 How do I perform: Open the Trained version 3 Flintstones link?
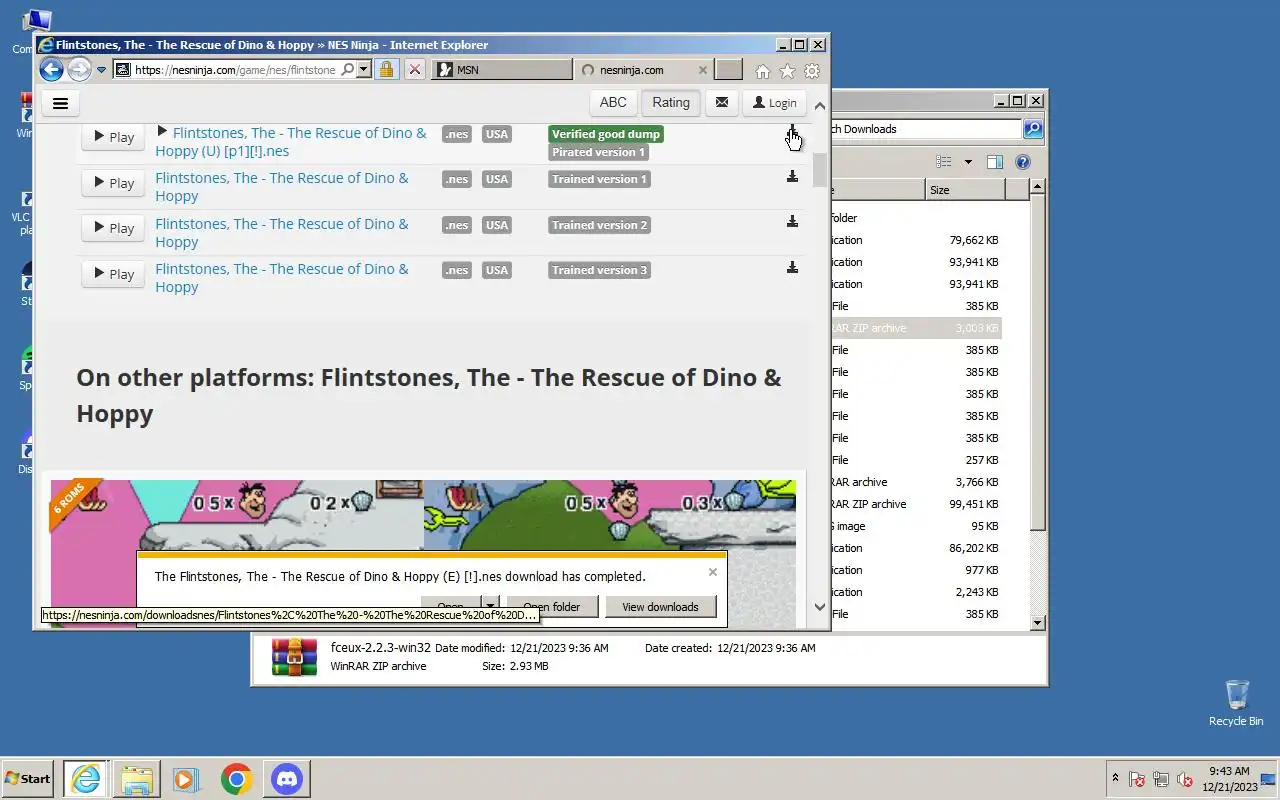point(282,278)
